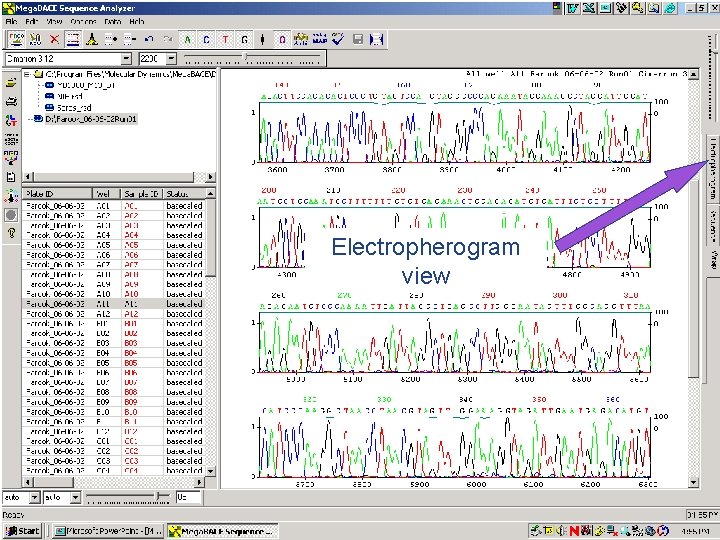The height and width of the screenshot is (540, 720).
Task: Toggle the purple Q quality score button
Action: pyautogui.click(x=282, y=39)
